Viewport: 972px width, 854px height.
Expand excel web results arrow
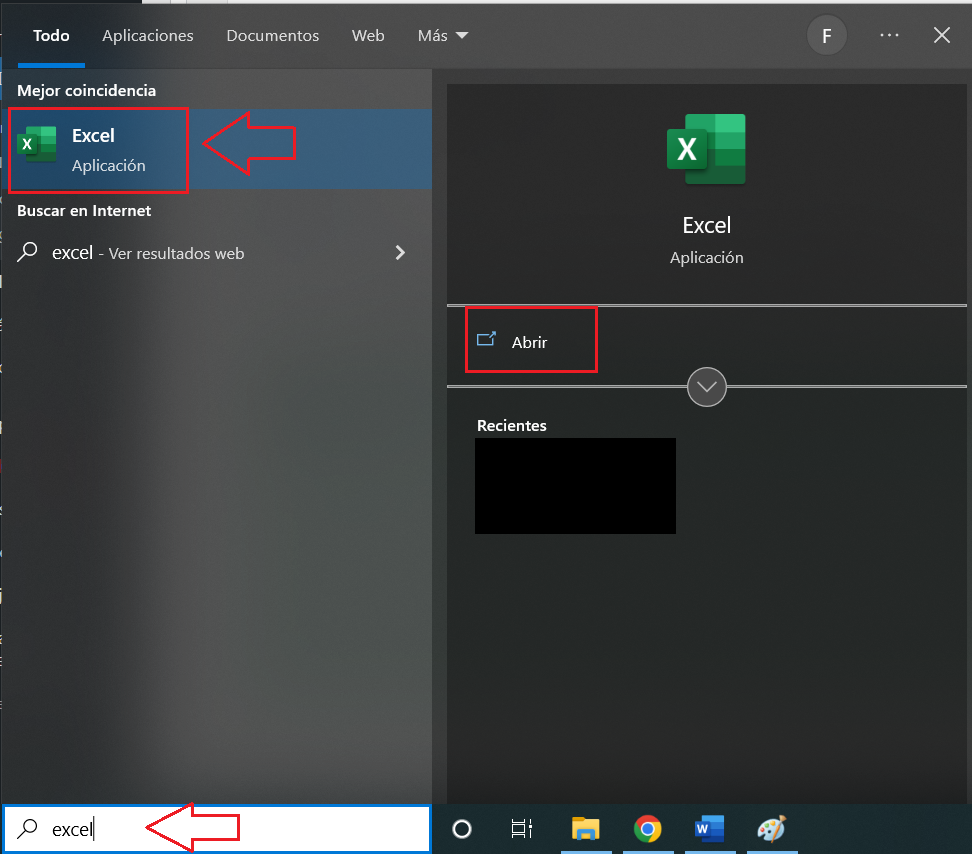(400, 253)
